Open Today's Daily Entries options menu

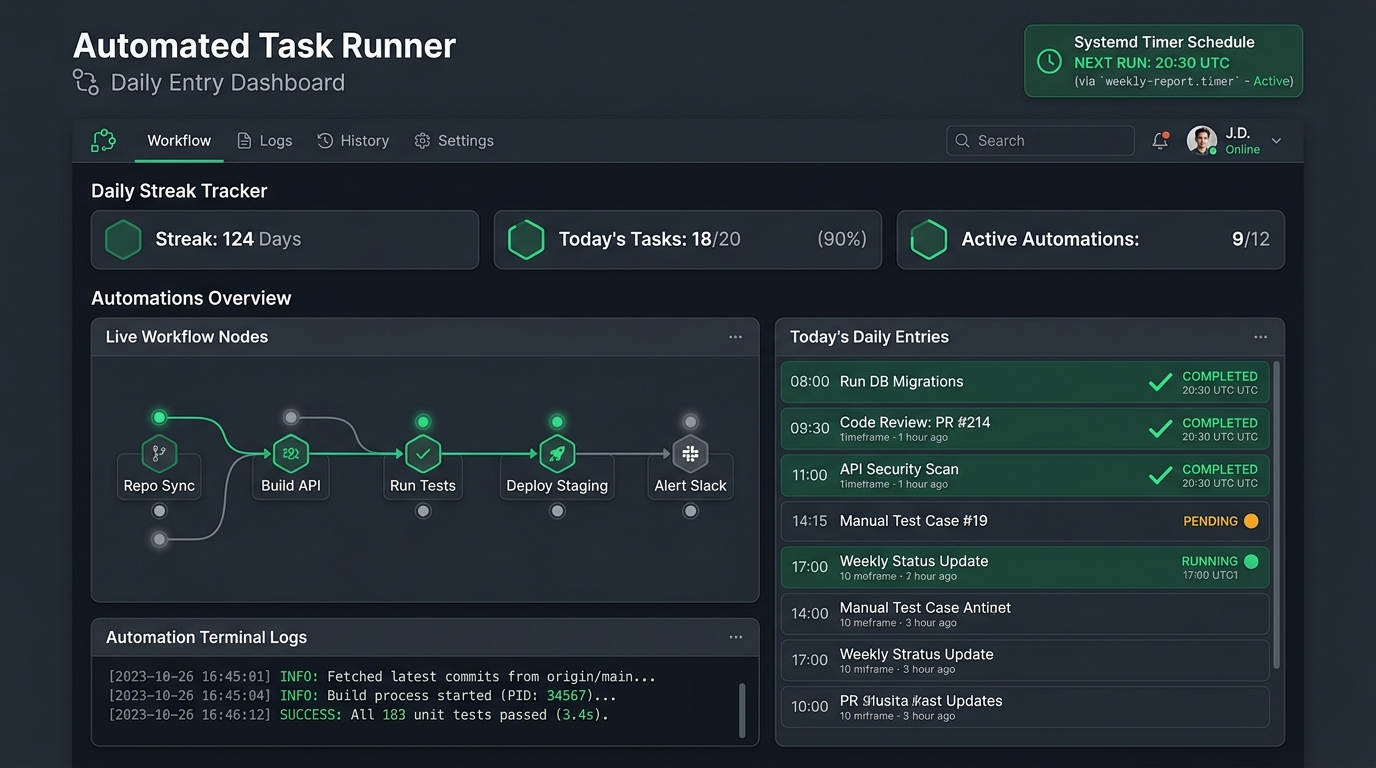pos(1260,337)
